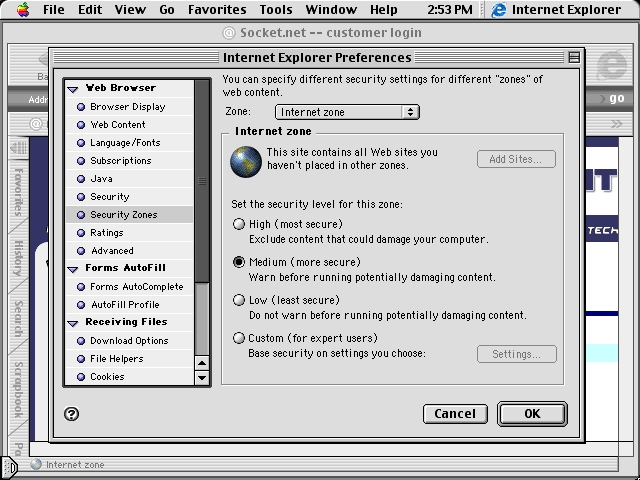
Task: Click the Cancel button
Action: click(x=455, y=414)
